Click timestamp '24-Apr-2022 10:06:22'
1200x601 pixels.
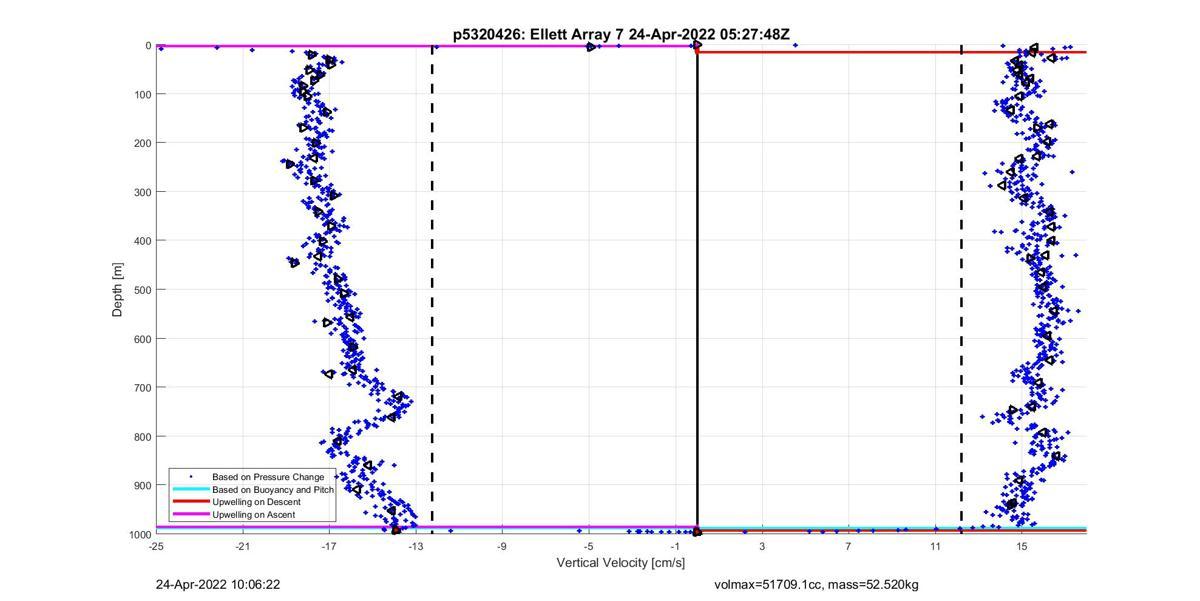[x=218, y=584]
